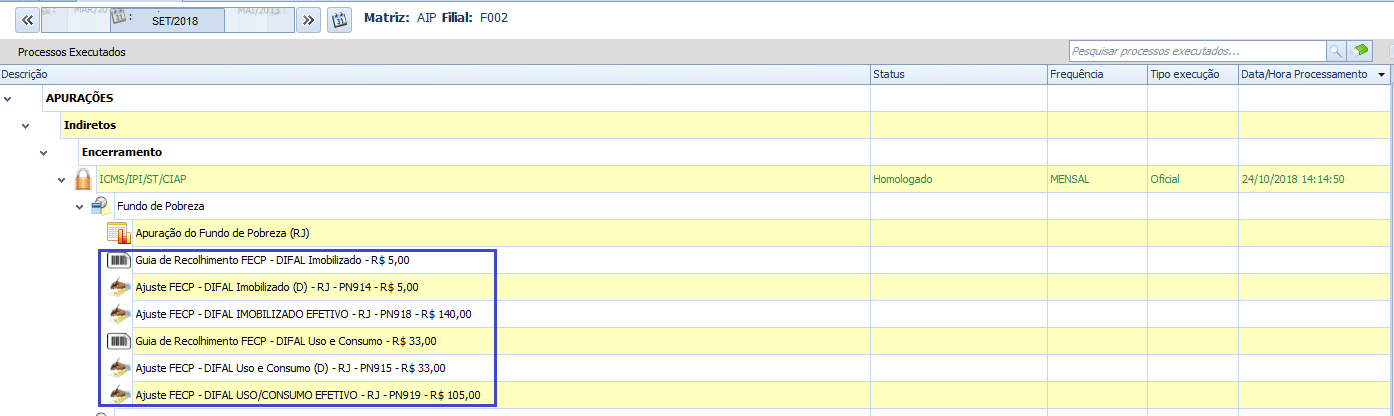Screen dimensions: 1394x416
Task: Click the search field for executed processes
Action: [x=1196, y=51]
